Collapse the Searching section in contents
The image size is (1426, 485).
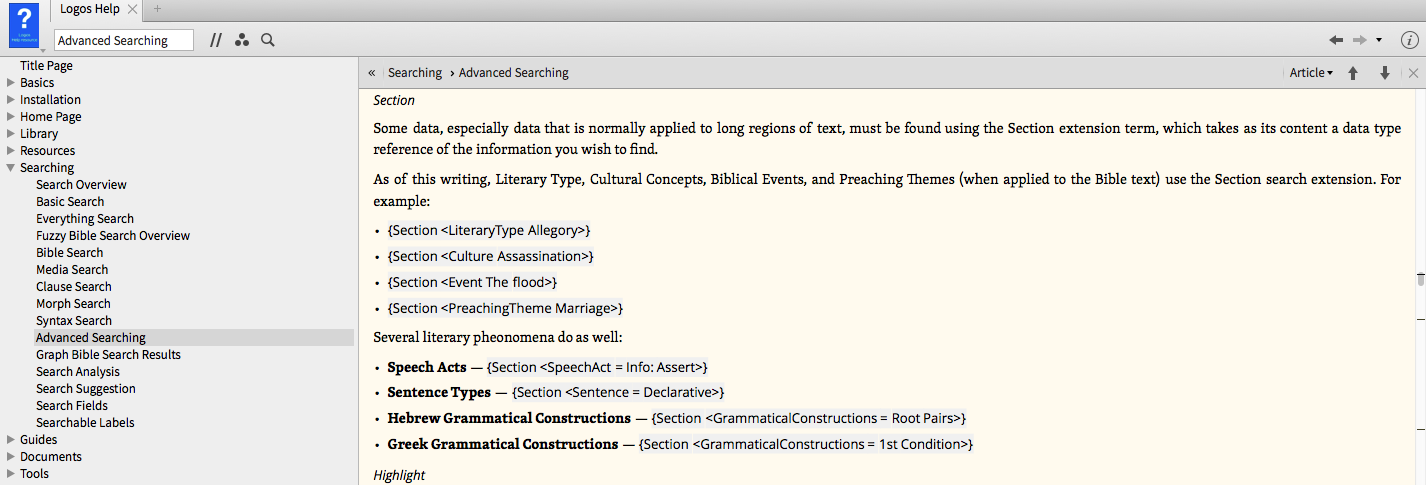11,168
